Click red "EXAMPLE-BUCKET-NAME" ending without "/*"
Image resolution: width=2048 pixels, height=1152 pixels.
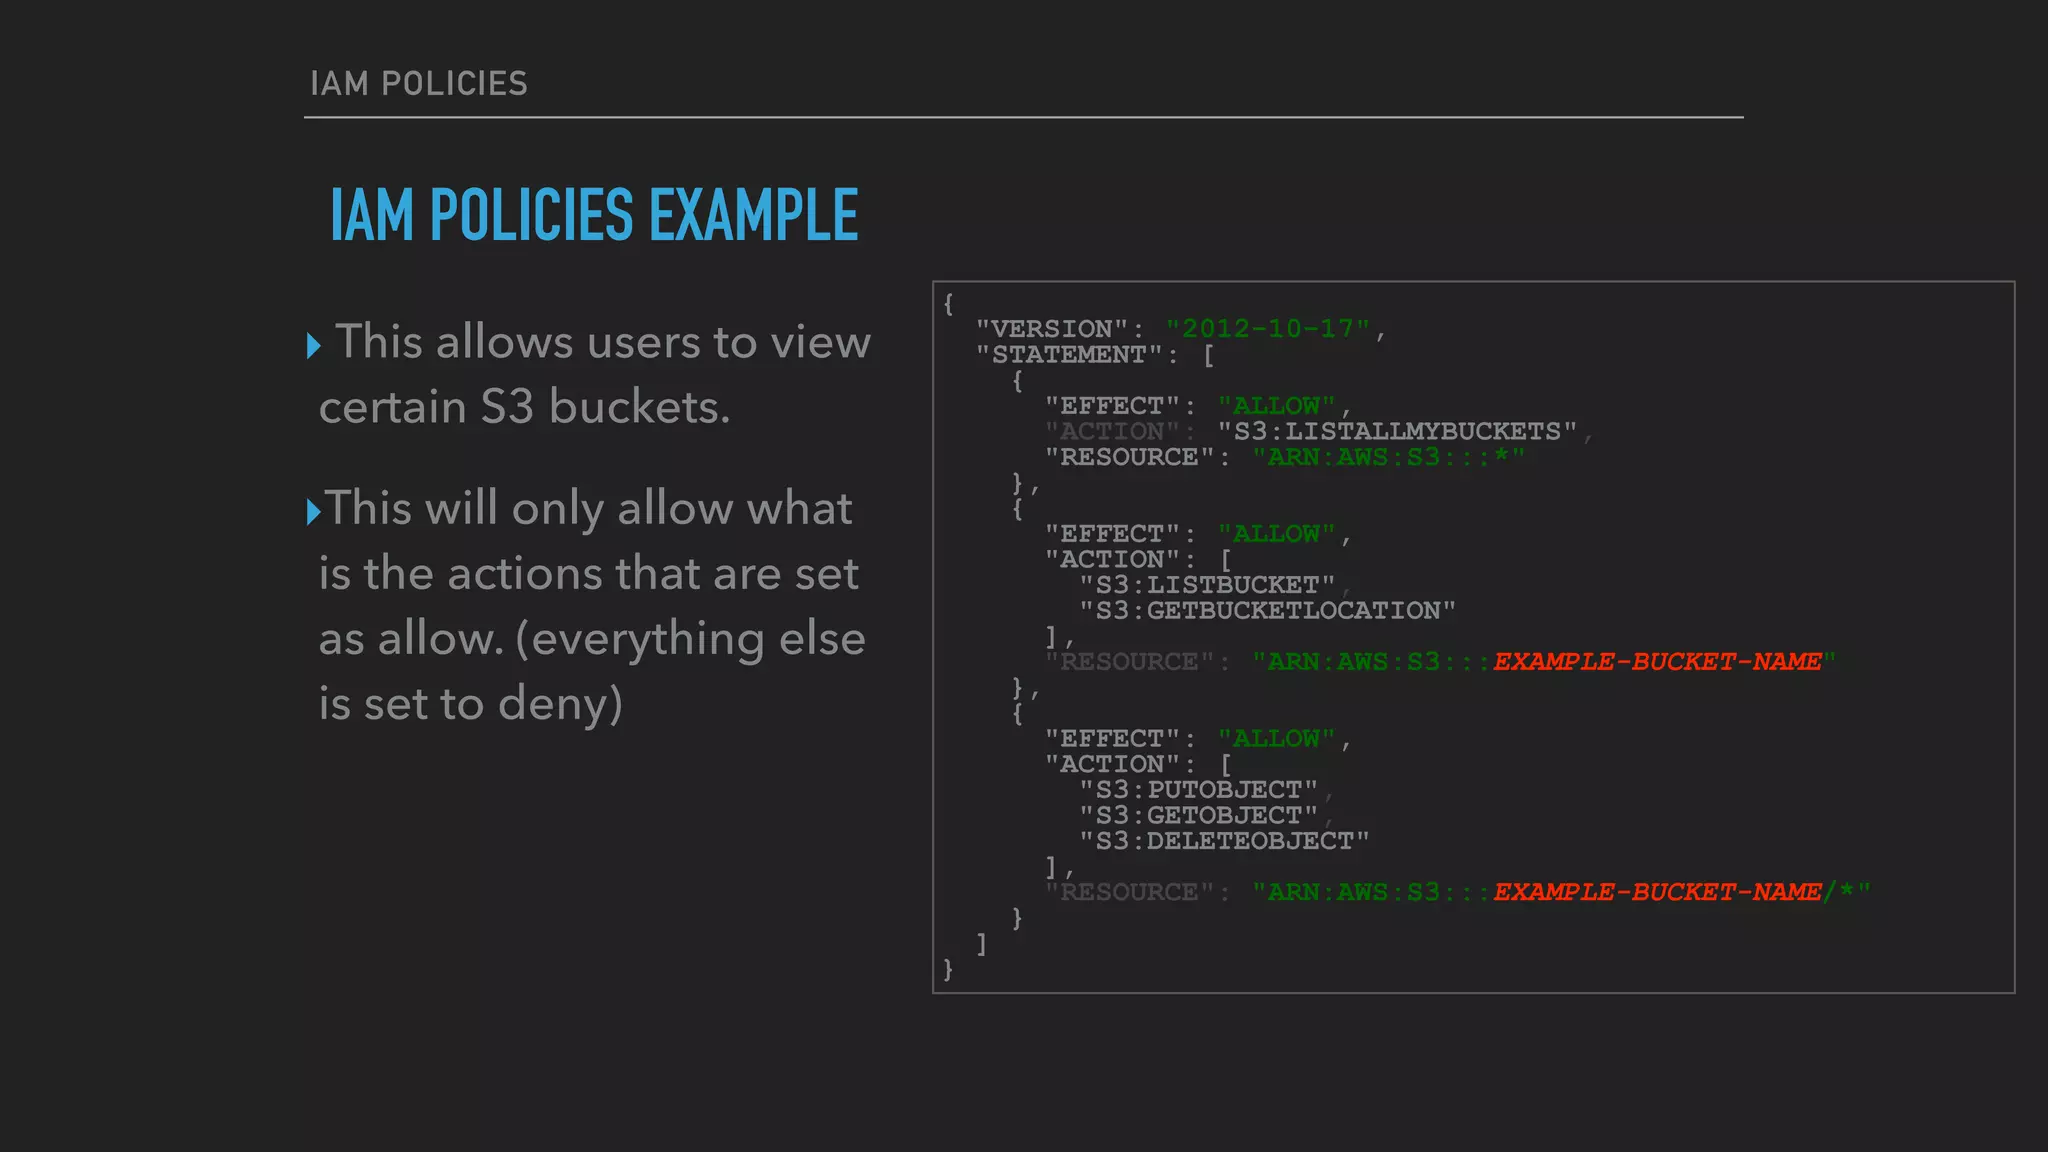pos(1657,662)
